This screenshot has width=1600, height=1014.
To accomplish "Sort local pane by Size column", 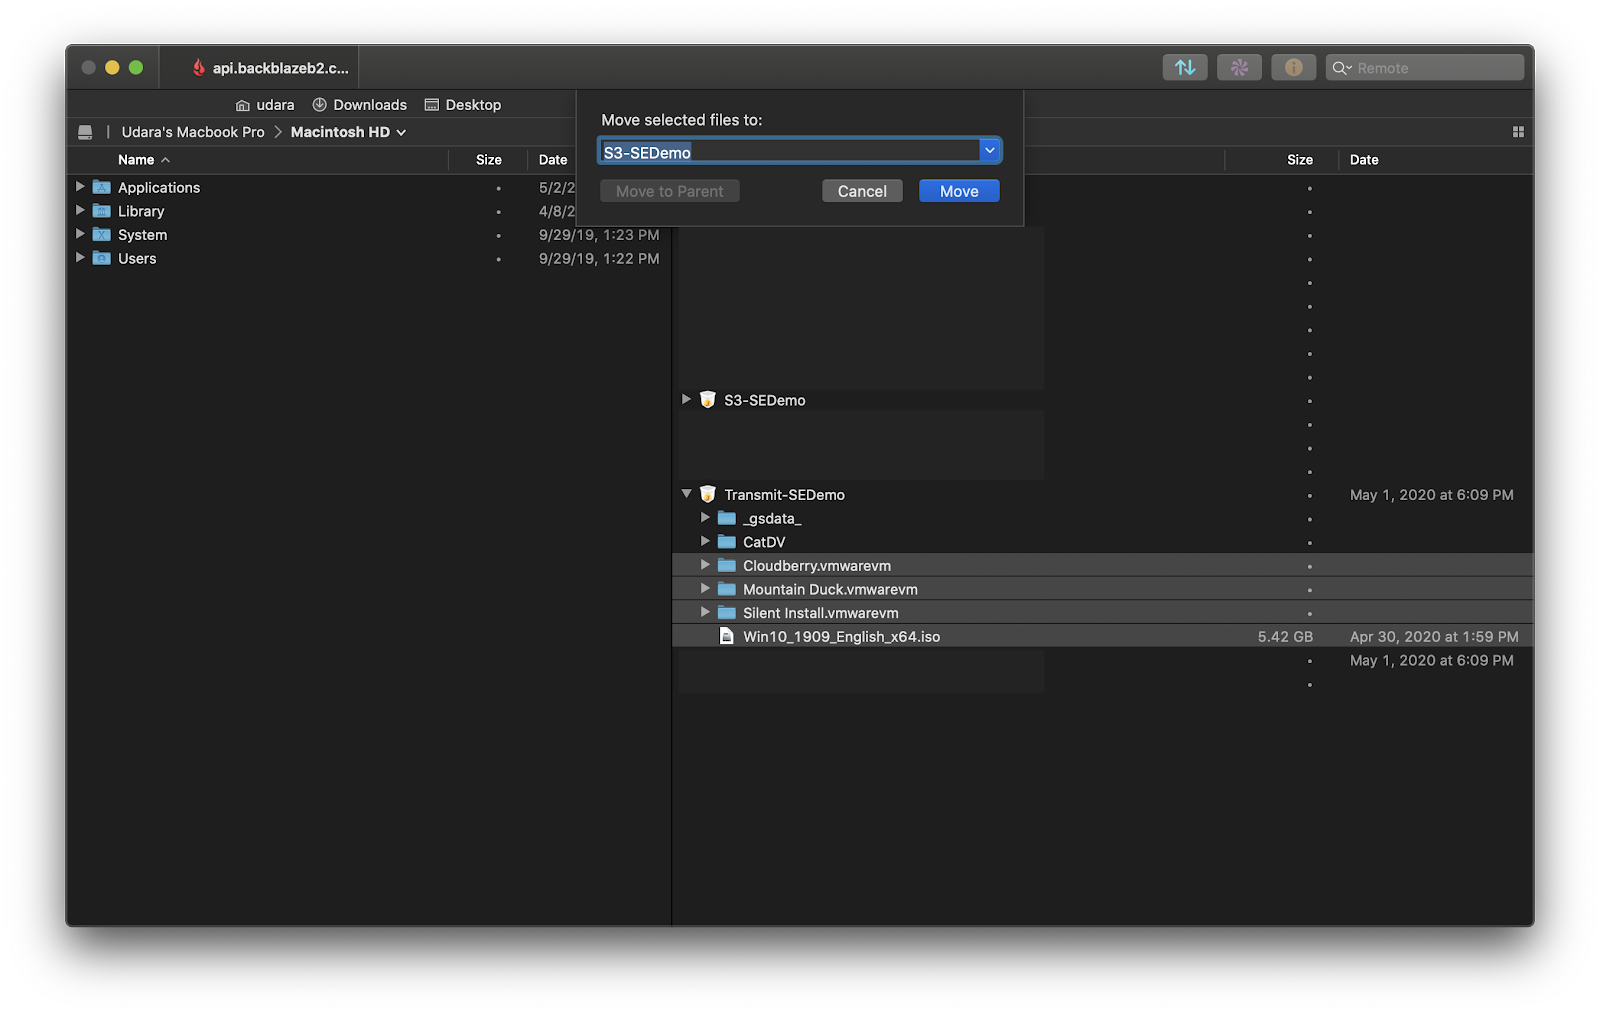I will pyautogui.click(x=489, y=160).
